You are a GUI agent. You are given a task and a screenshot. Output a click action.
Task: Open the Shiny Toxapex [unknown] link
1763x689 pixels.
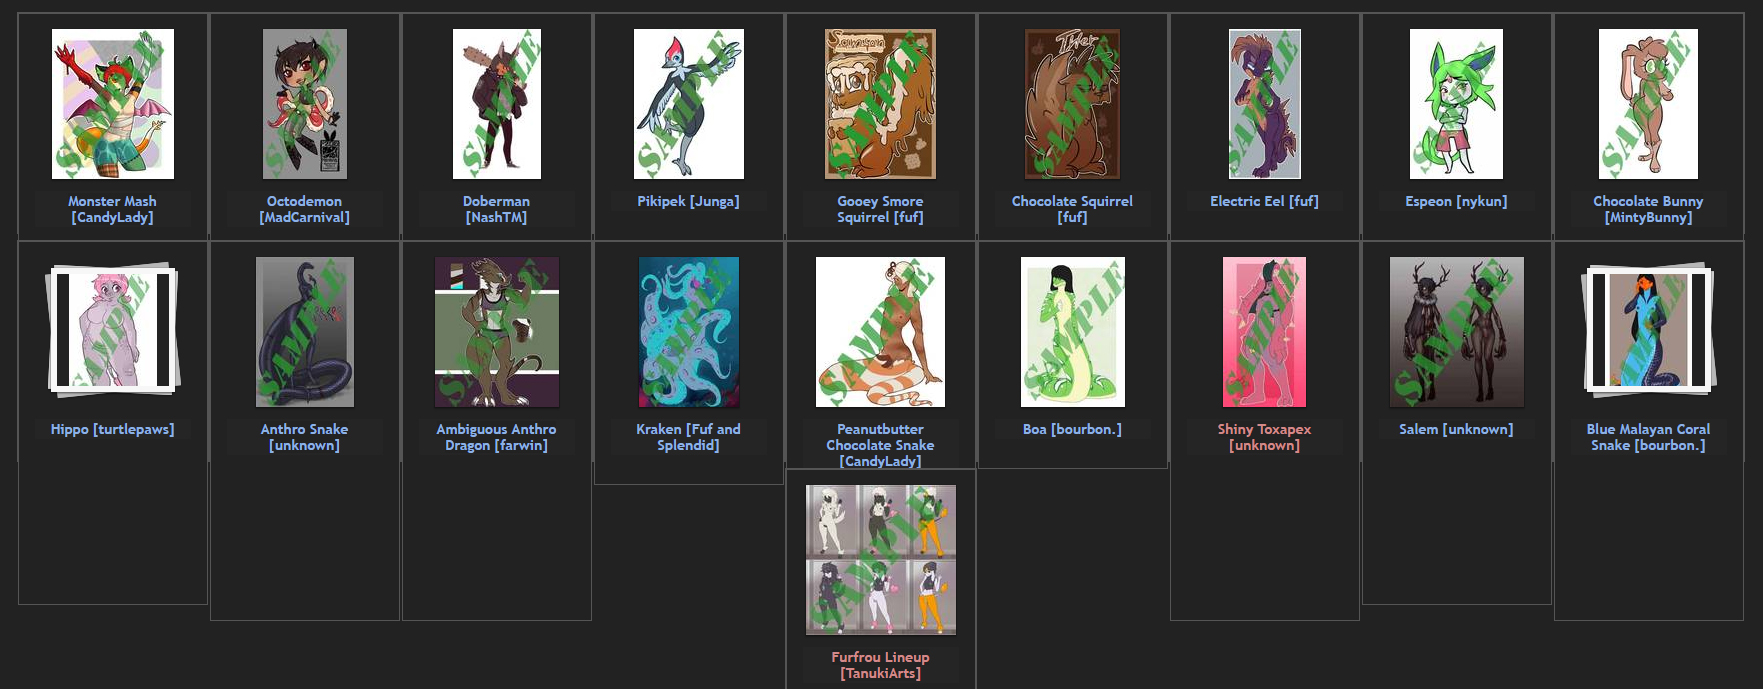1264,437
